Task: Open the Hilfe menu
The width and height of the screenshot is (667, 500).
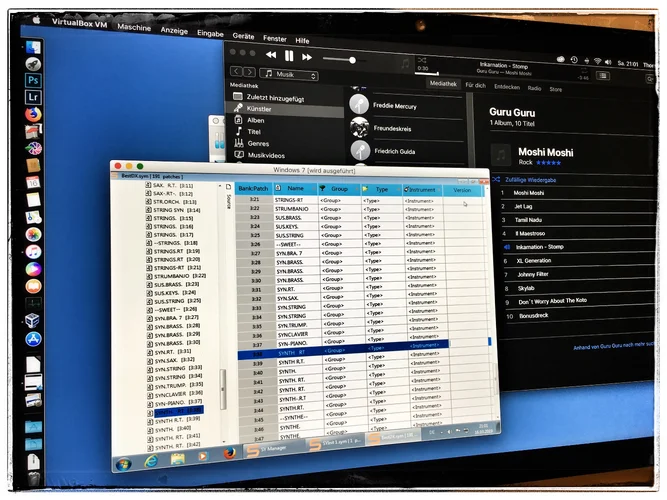Action: point(302,41)
